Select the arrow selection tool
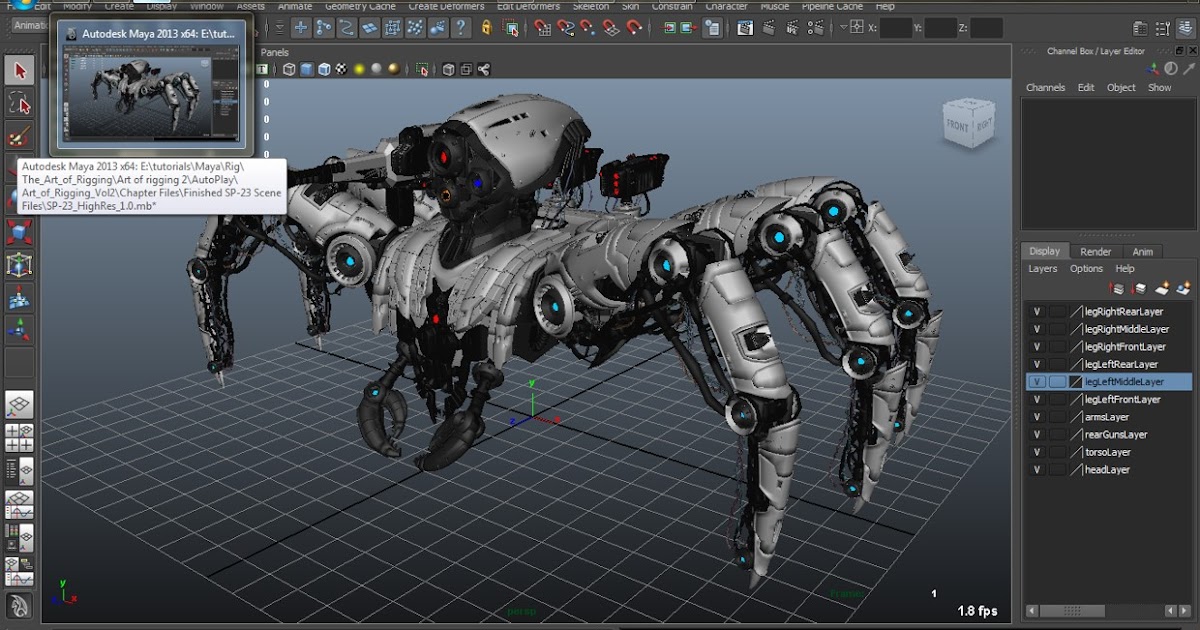Screen dimensions: 1200x630 tap(17, 70)
